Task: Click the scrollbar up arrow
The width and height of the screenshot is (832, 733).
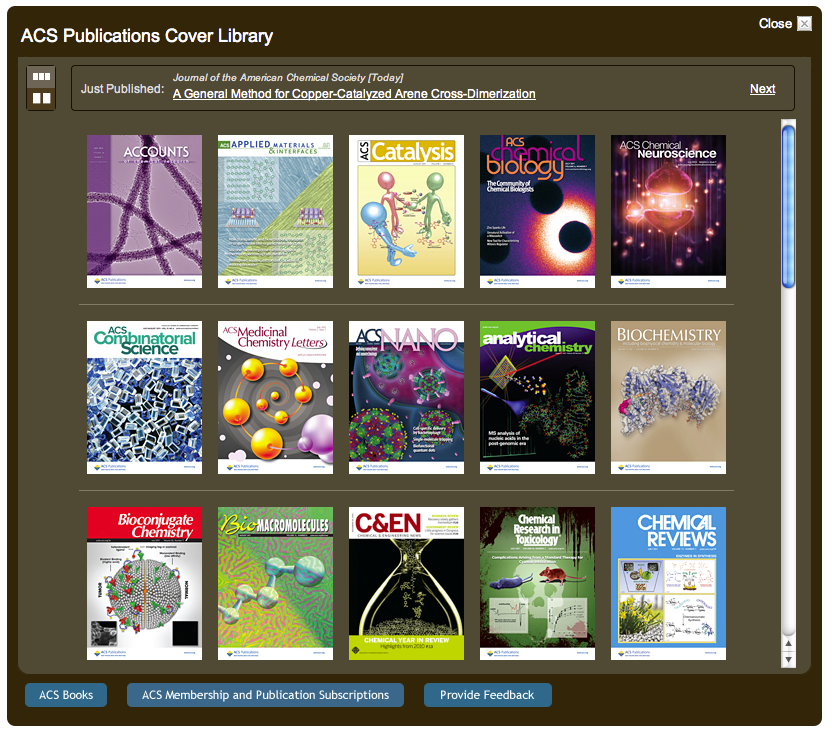Action: (x=788, y=645)
